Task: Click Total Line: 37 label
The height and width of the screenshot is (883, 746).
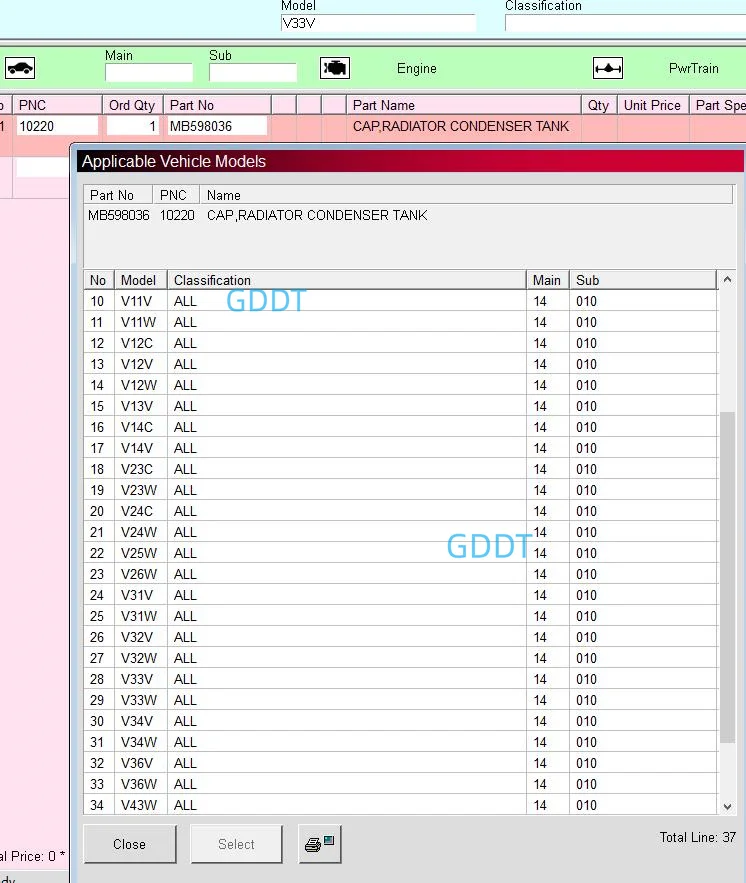Action: (x=698, y=837)
